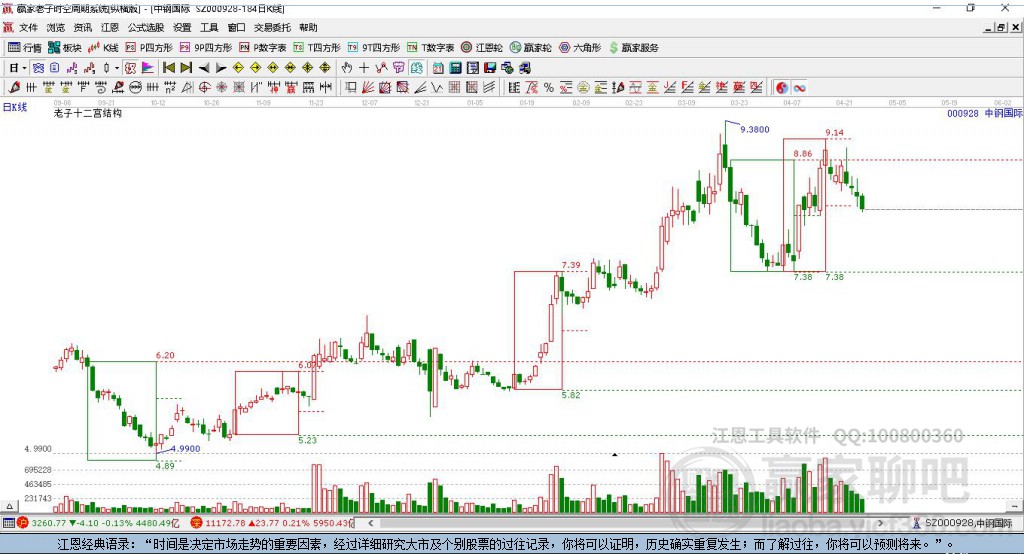Select the first yellow diamond arrow icon
1024x554 pixels.
click(238, 68)
